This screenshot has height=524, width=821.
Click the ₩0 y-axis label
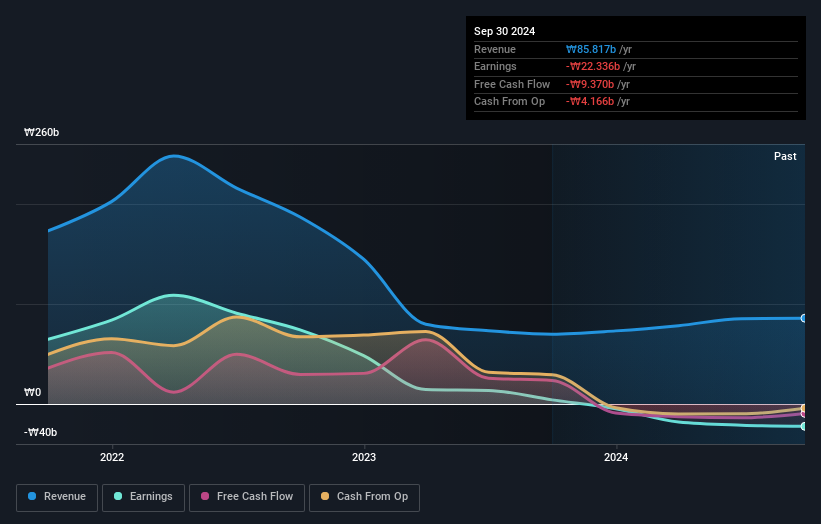coord(32,392)
